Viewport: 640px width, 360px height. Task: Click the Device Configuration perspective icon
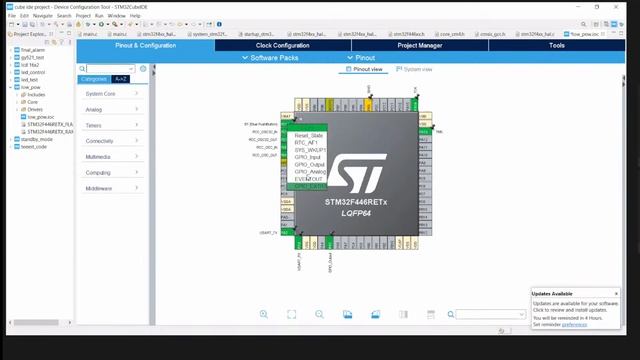point(614,24)
